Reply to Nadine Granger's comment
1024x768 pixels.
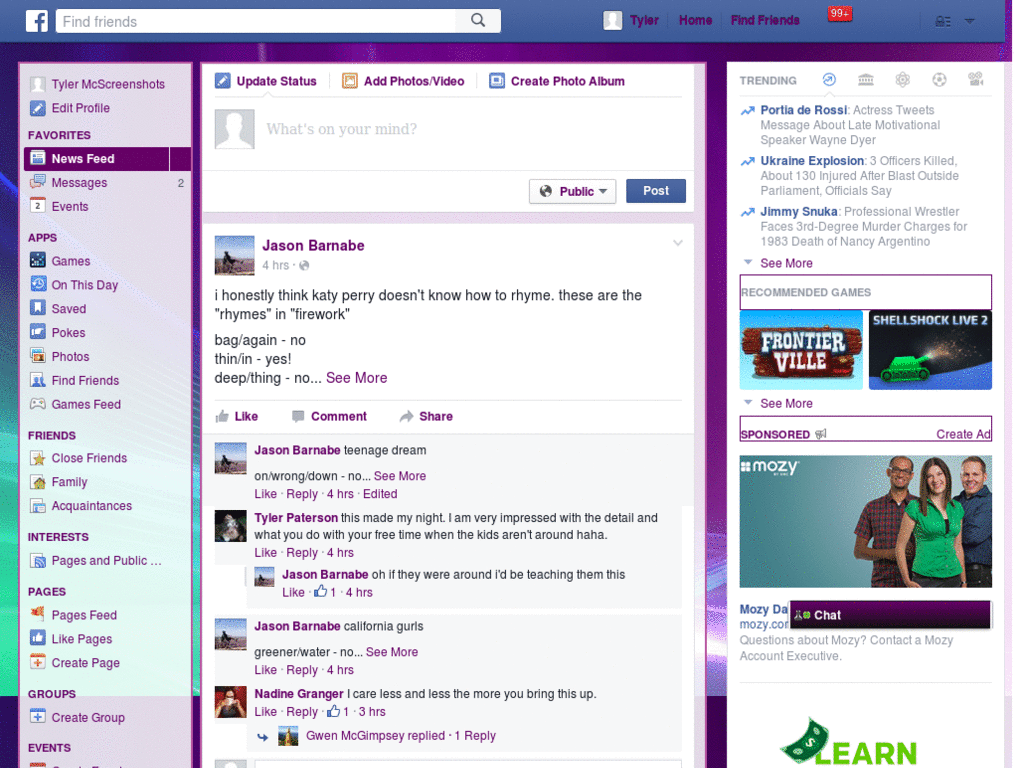coord(302,712)
